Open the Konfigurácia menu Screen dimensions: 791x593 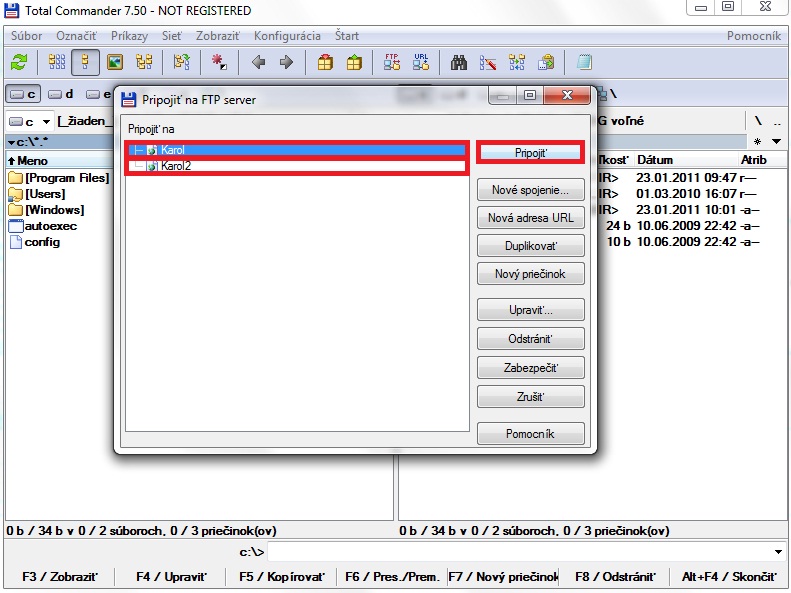[x=287, y=36]
